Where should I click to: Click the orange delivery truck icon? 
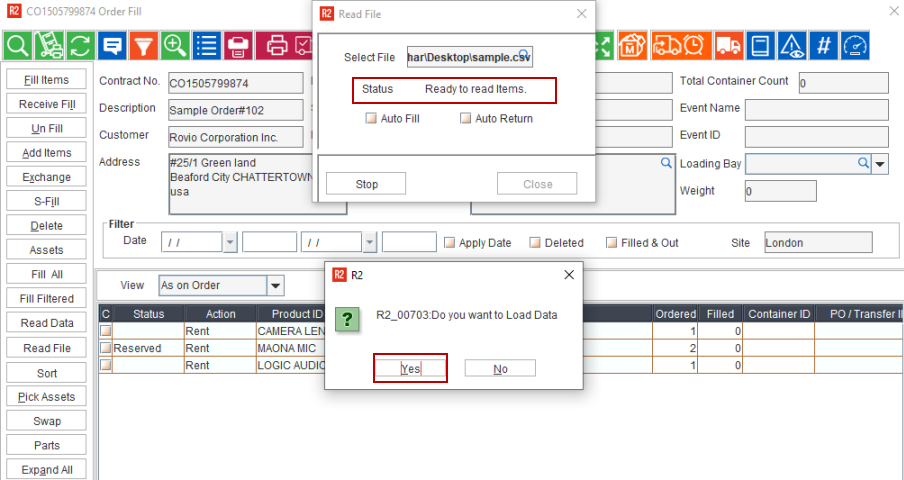(x=729, y=45)
